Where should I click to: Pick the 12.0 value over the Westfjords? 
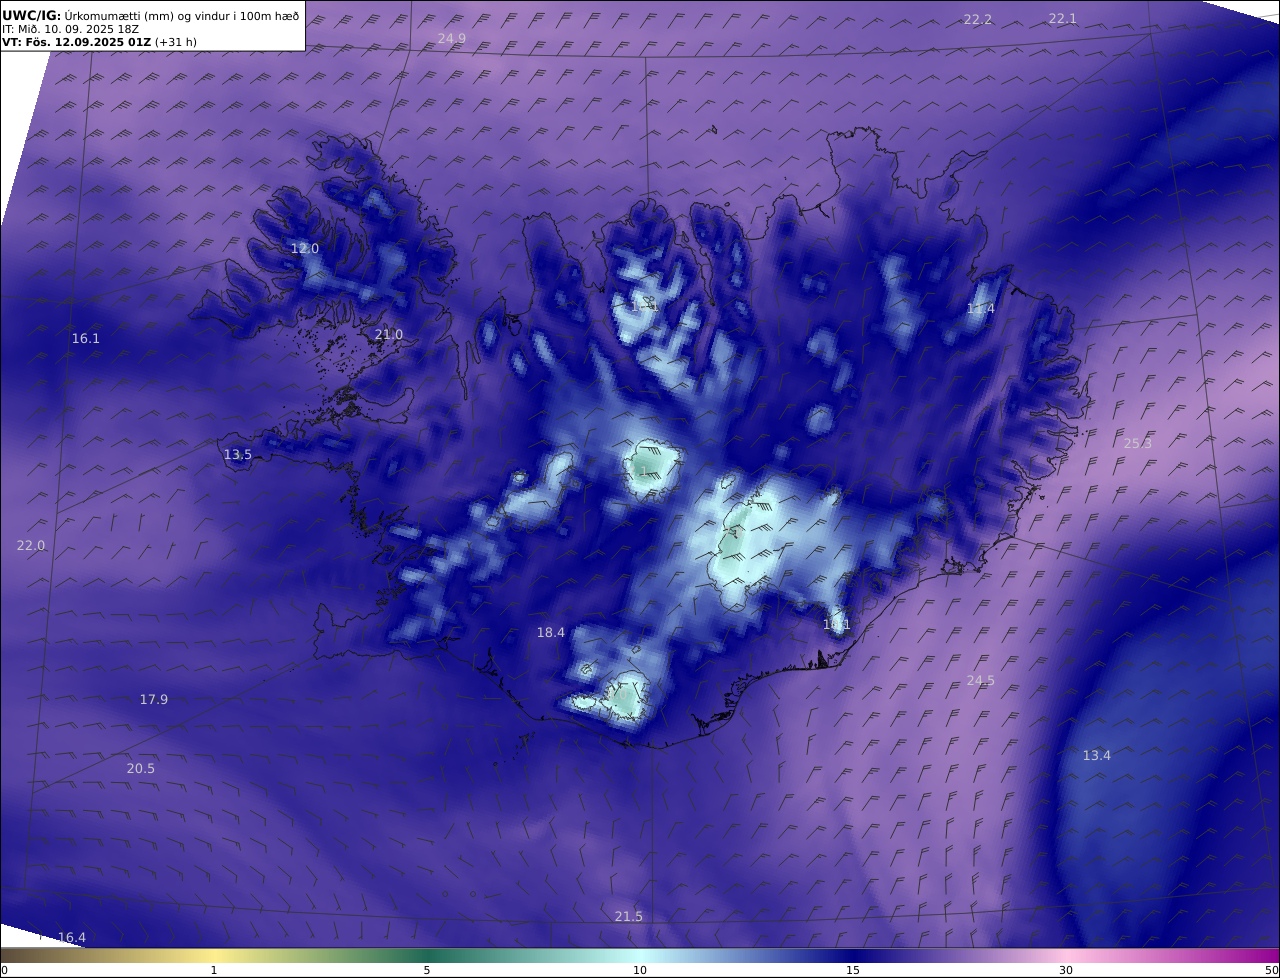(305, 248)
